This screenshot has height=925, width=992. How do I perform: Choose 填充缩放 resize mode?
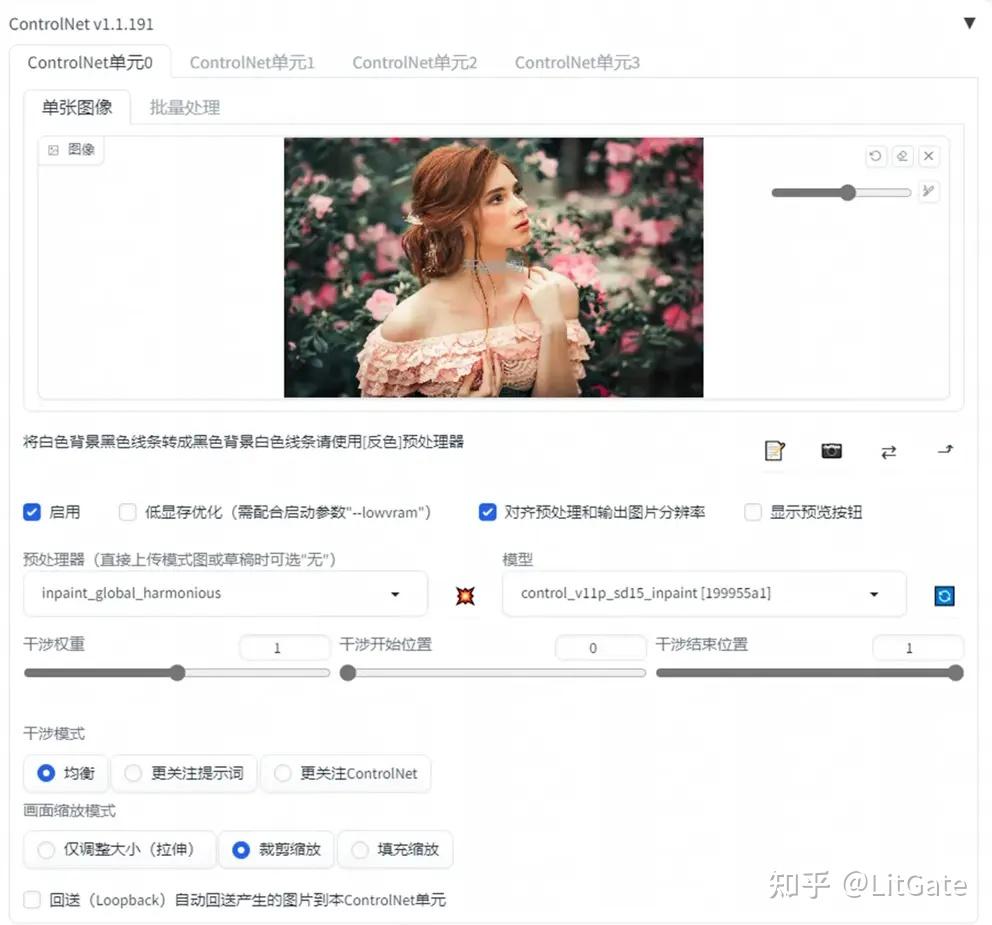[x=358, y=849]
